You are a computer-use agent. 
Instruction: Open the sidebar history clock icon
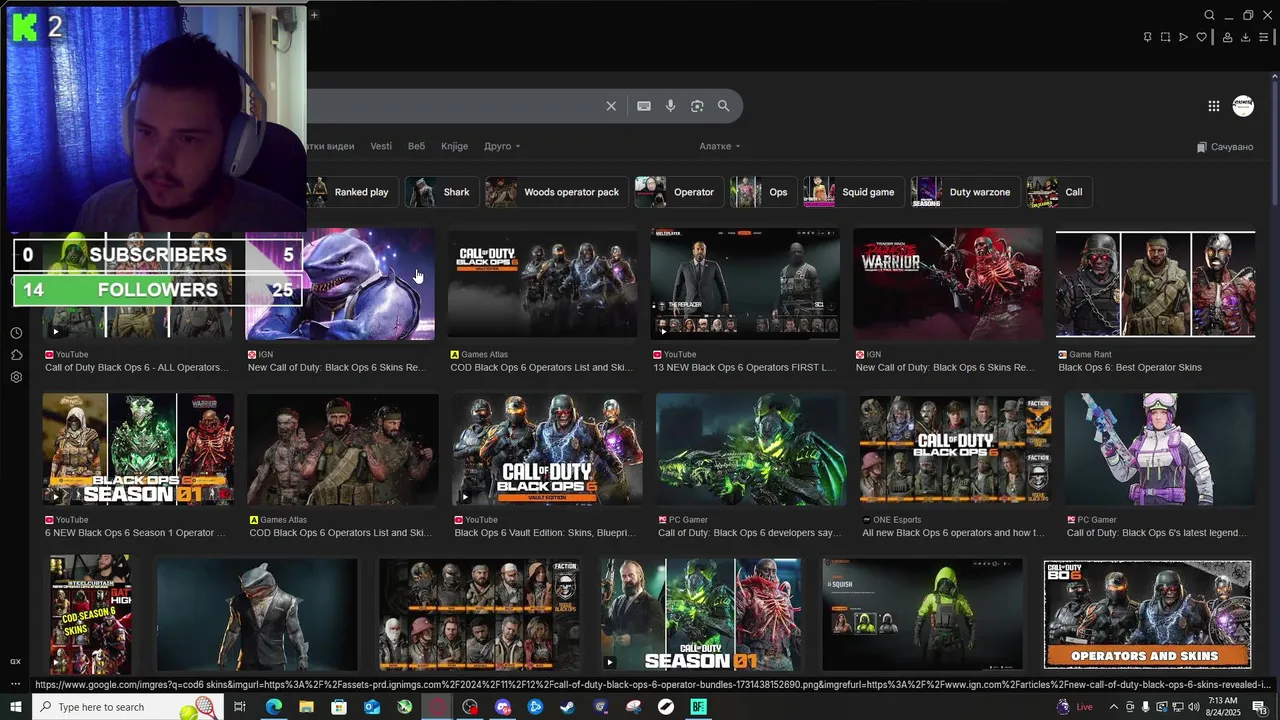click(x=16, y=333)
